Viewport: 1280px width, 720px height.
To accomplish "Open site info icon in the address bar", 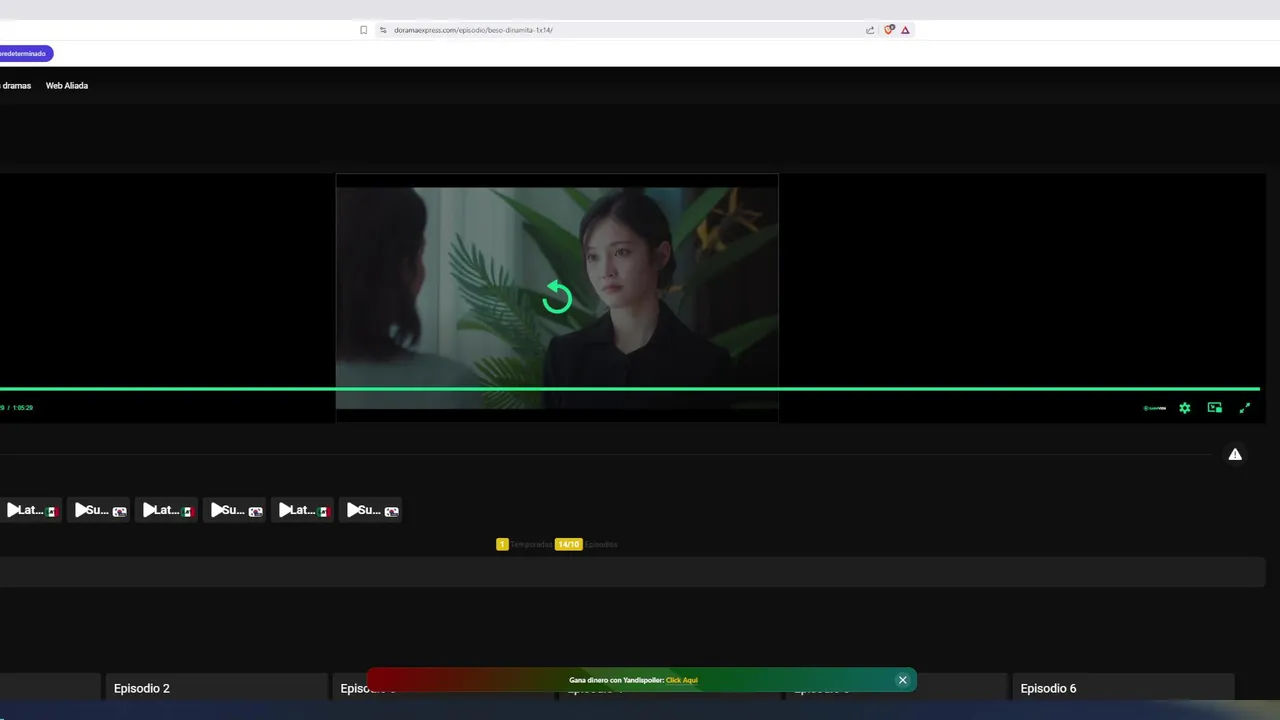I will (x=383, y=30).
